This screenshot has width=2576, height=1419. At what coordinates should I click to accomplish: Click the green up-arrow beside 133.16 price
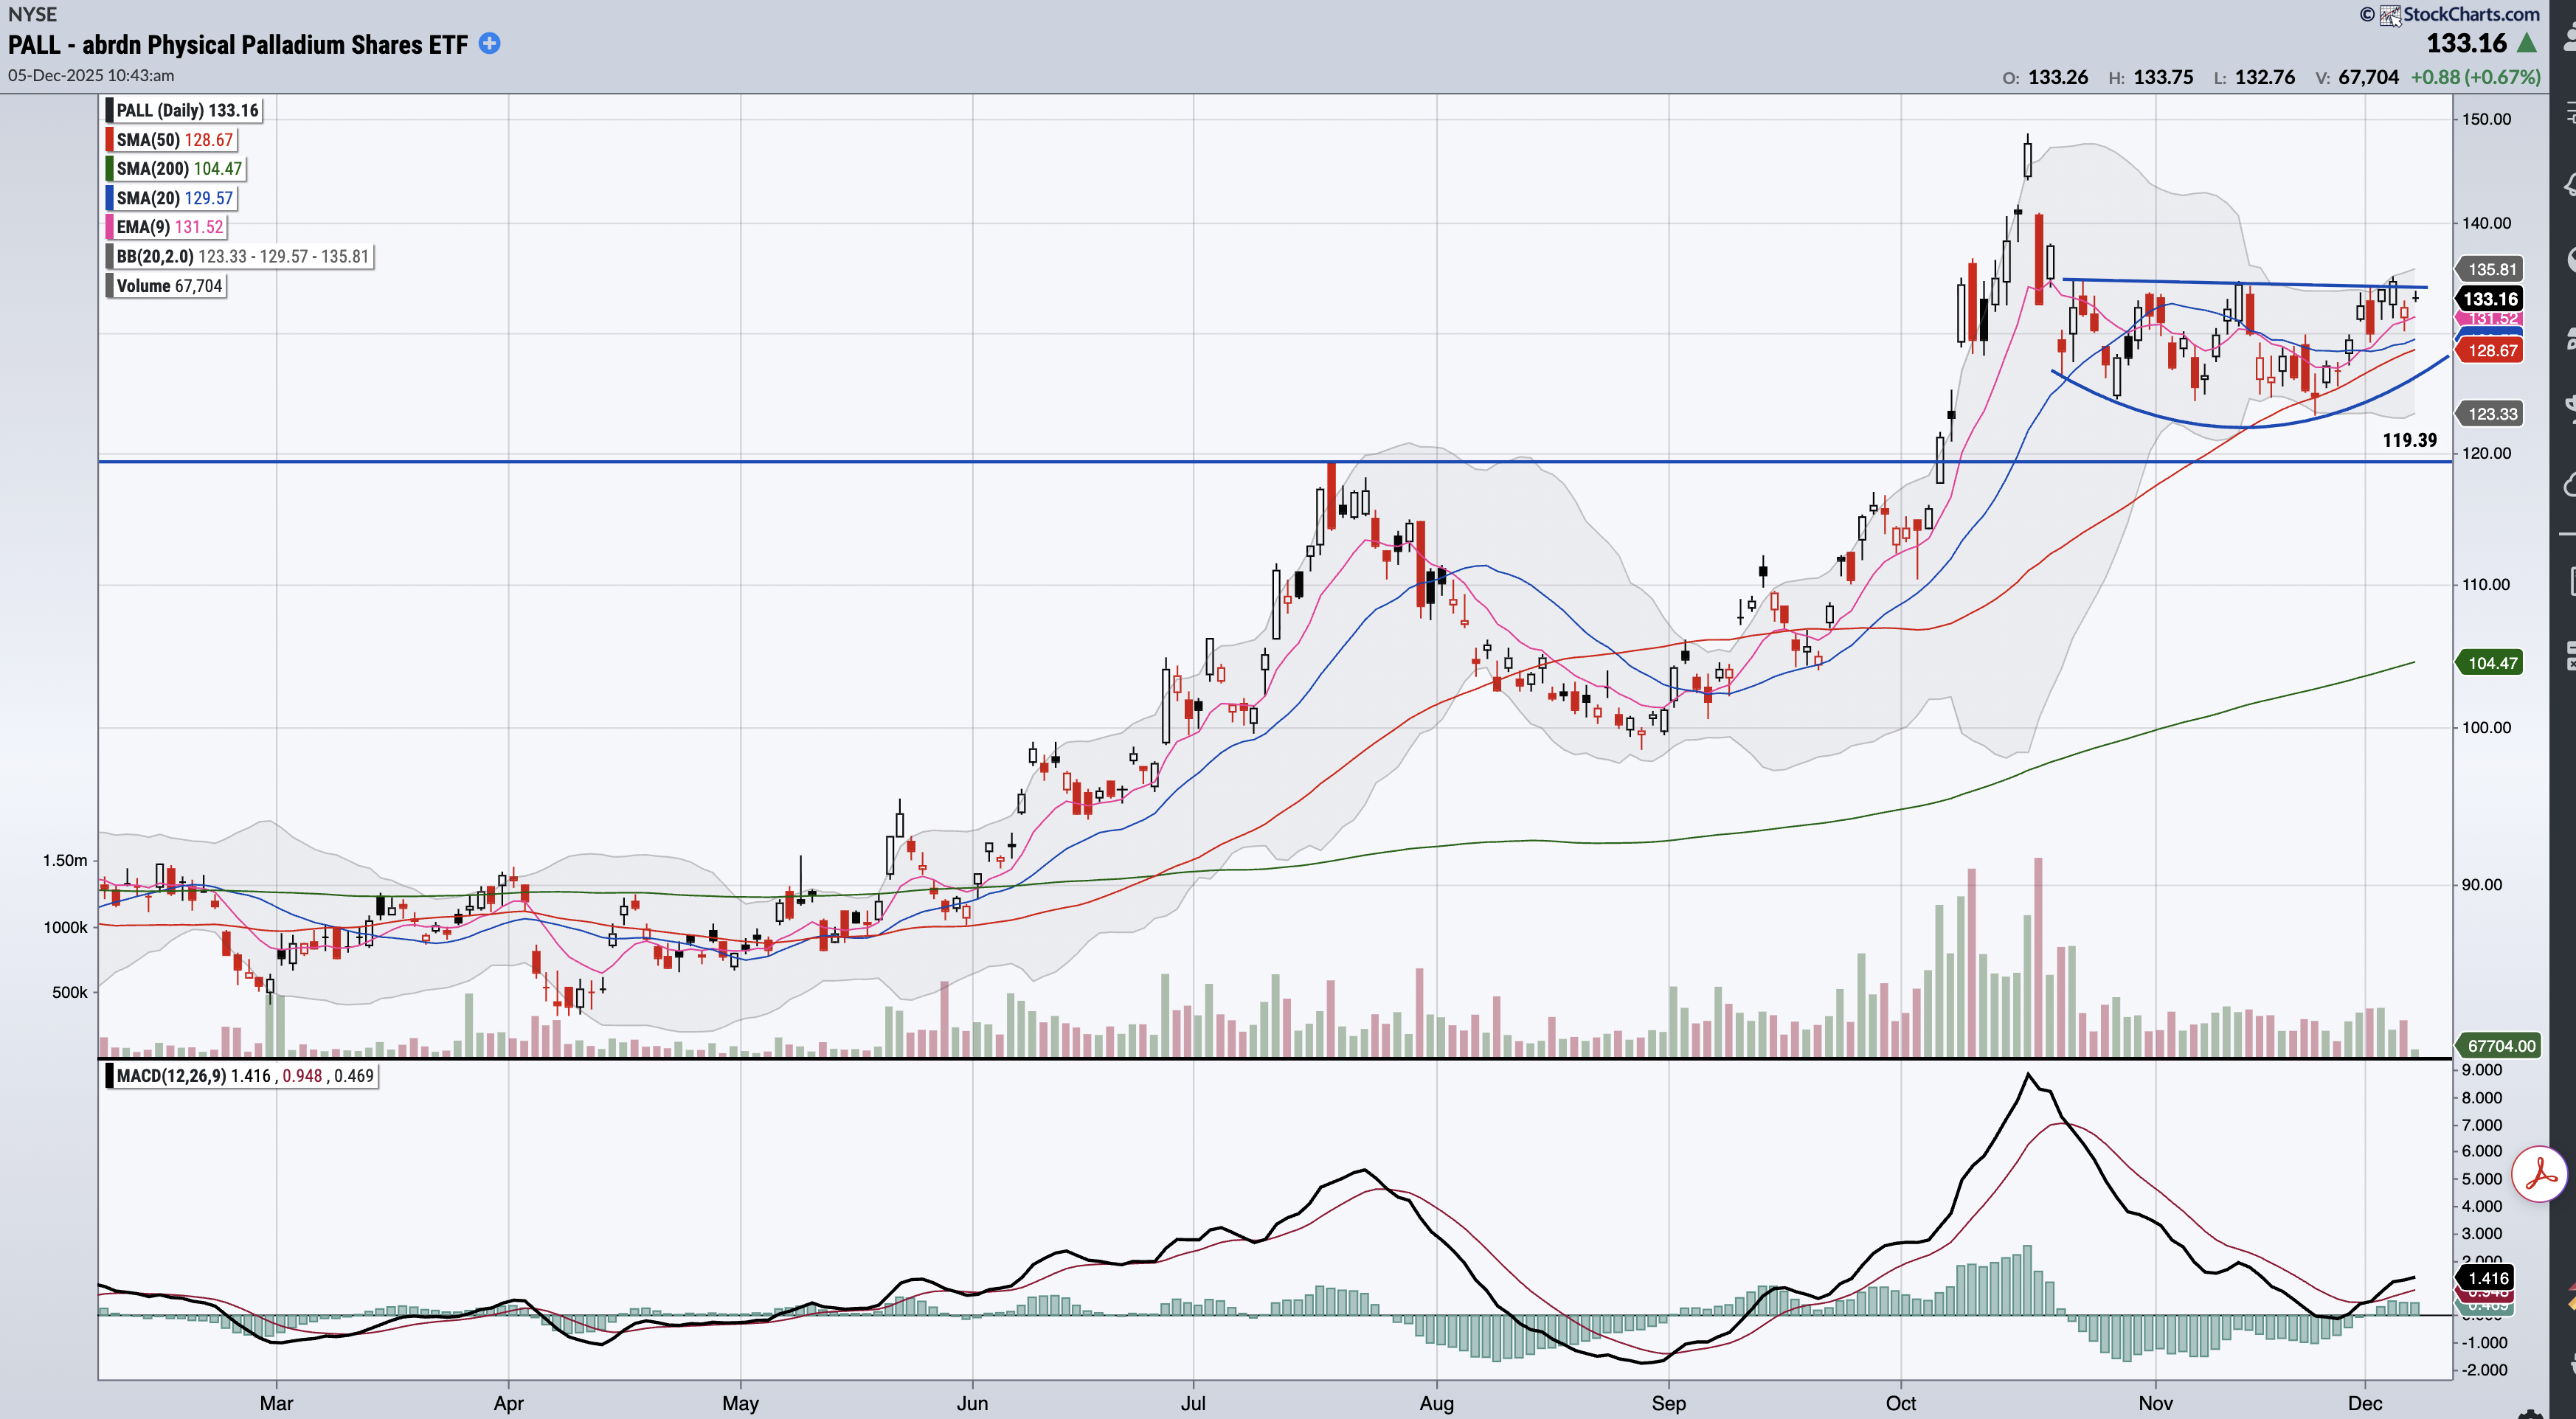pyautogui.click(x=2526, y=43)
